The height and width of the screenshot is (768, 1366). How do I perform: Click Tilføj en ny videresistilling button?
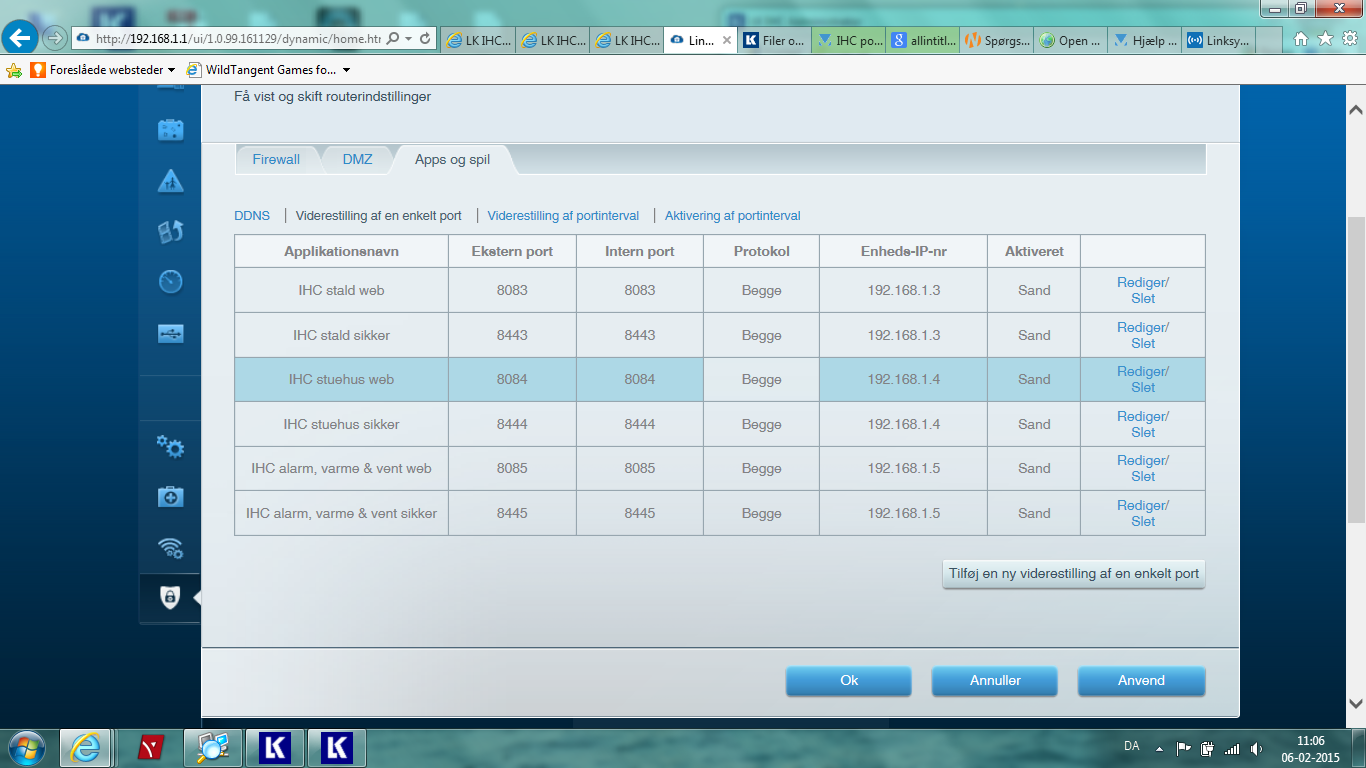pos(1073,574)
